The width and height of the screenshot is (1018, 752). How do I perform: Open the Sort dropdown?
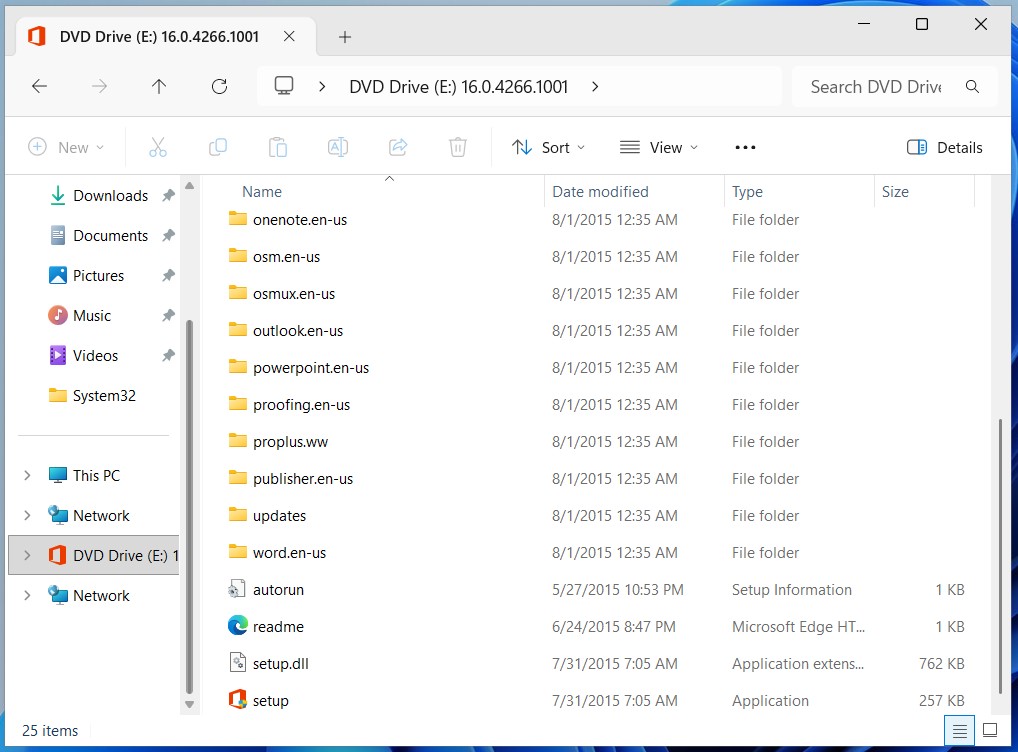(x=548, y=147)
